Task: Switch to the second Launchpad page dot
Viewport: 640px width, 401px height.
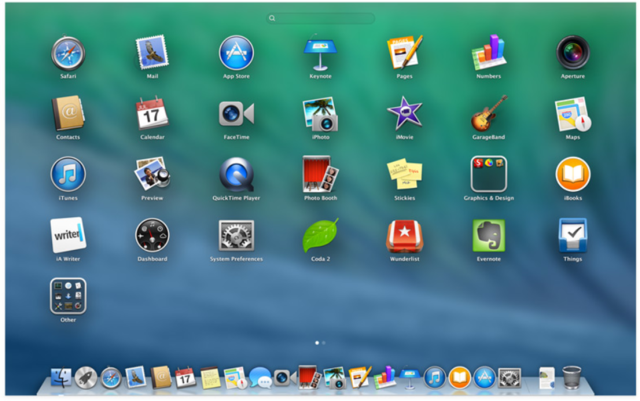Action: [324, 343]
